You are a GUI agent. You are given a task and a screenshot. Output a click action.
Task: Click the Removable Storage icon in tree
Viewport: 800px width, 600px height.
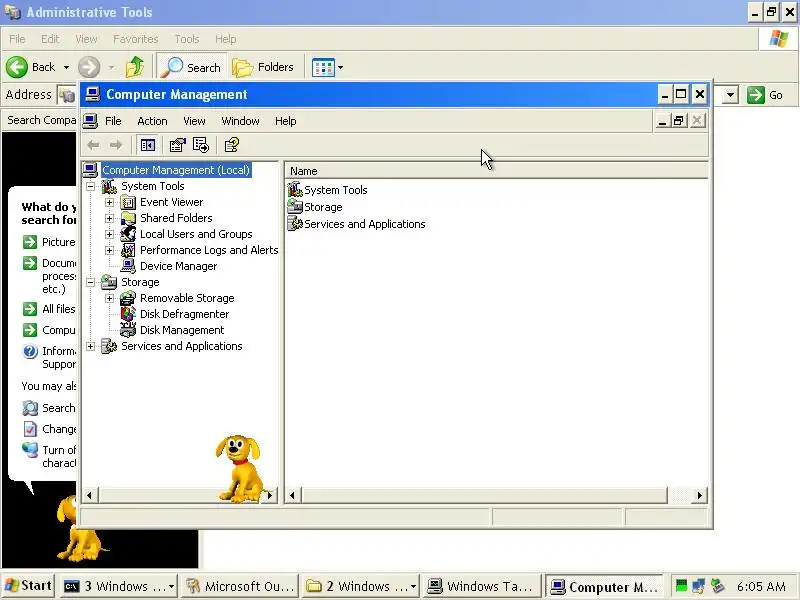point(128,298)
